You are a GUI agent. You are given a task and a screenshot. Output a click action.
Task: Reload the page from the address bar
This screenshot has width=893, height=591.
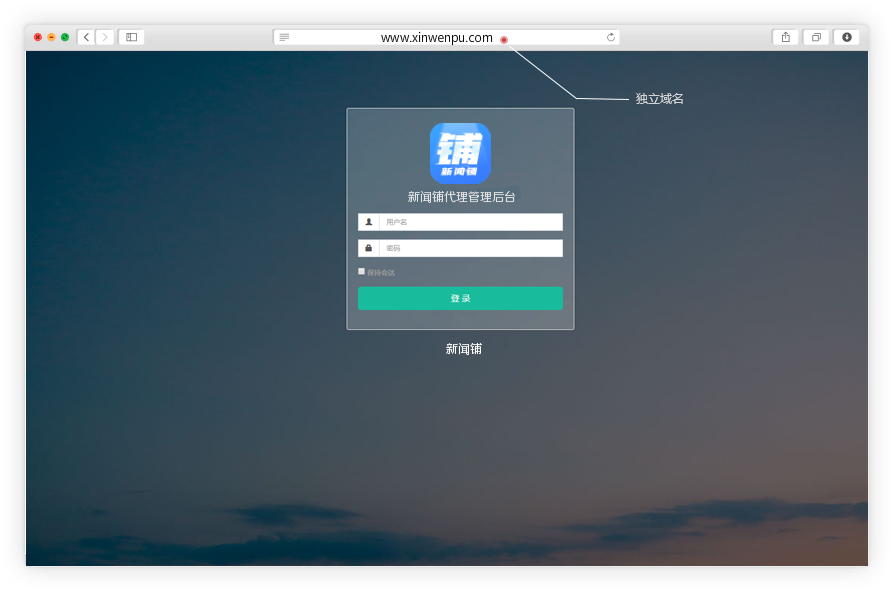(x=610, y=37)
